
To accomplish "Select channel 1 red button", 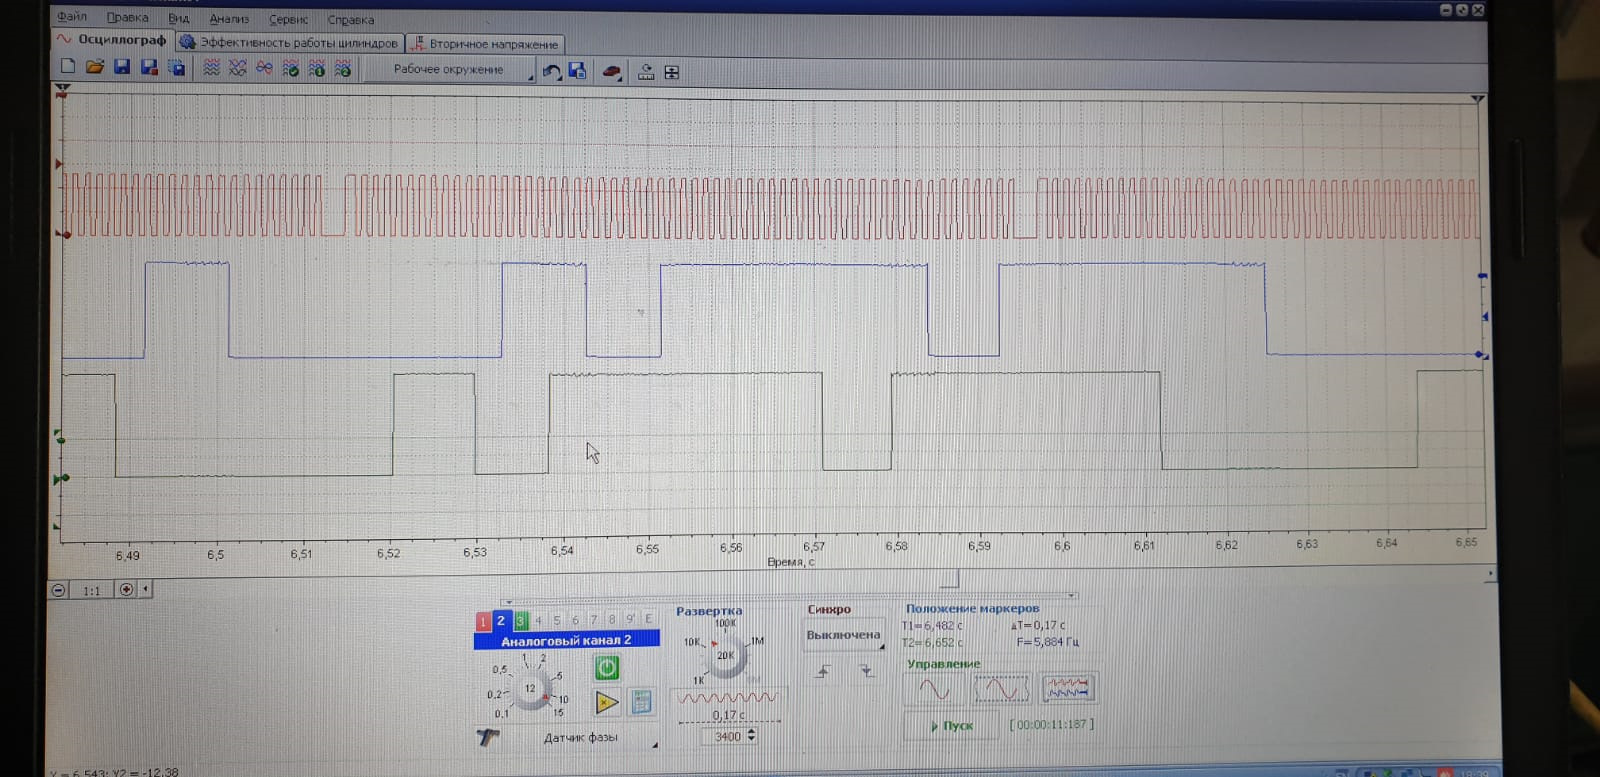I will [482, 622].
